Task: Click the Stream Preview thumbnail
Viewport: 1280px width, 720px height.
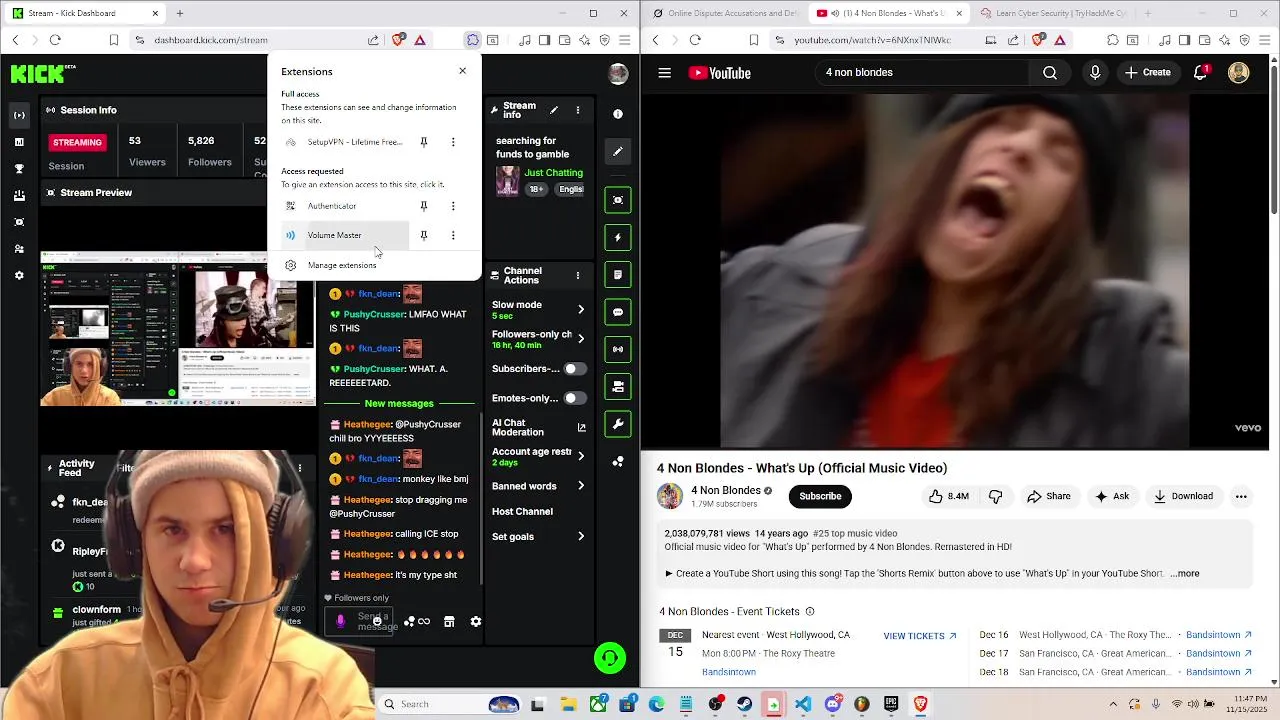Action: (x=178, y=329)
